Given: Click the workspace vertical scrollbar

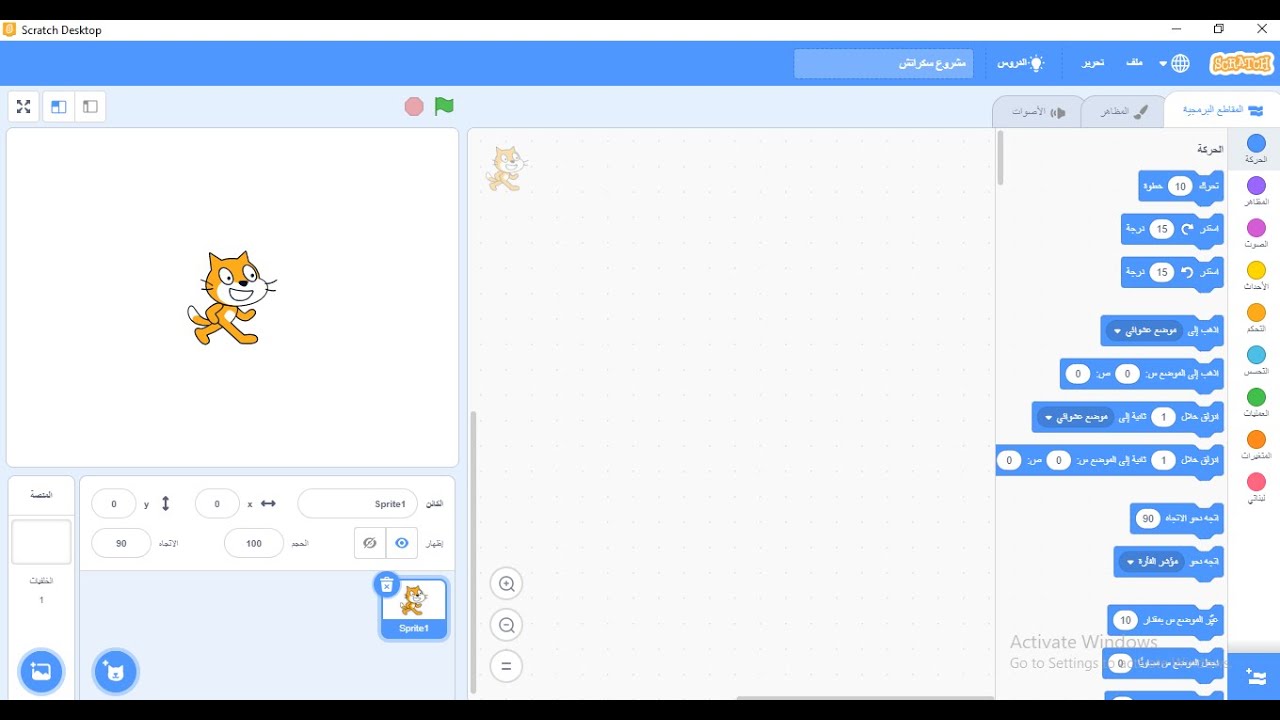Looking at the screenshot, I should (x=473, y=552).
